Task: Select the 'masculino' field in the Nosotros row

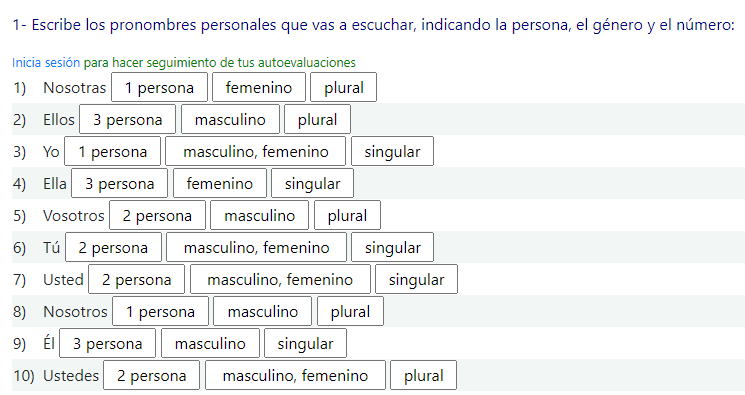Action: (263, 311)
